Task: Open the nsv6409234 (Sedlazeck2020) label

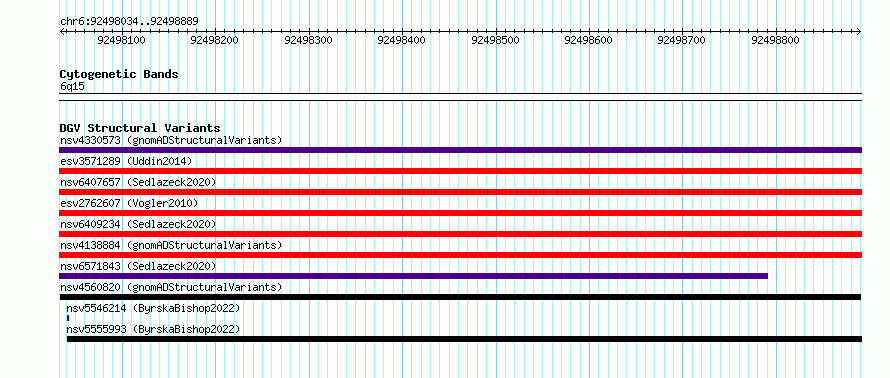Action: [138, 224]
